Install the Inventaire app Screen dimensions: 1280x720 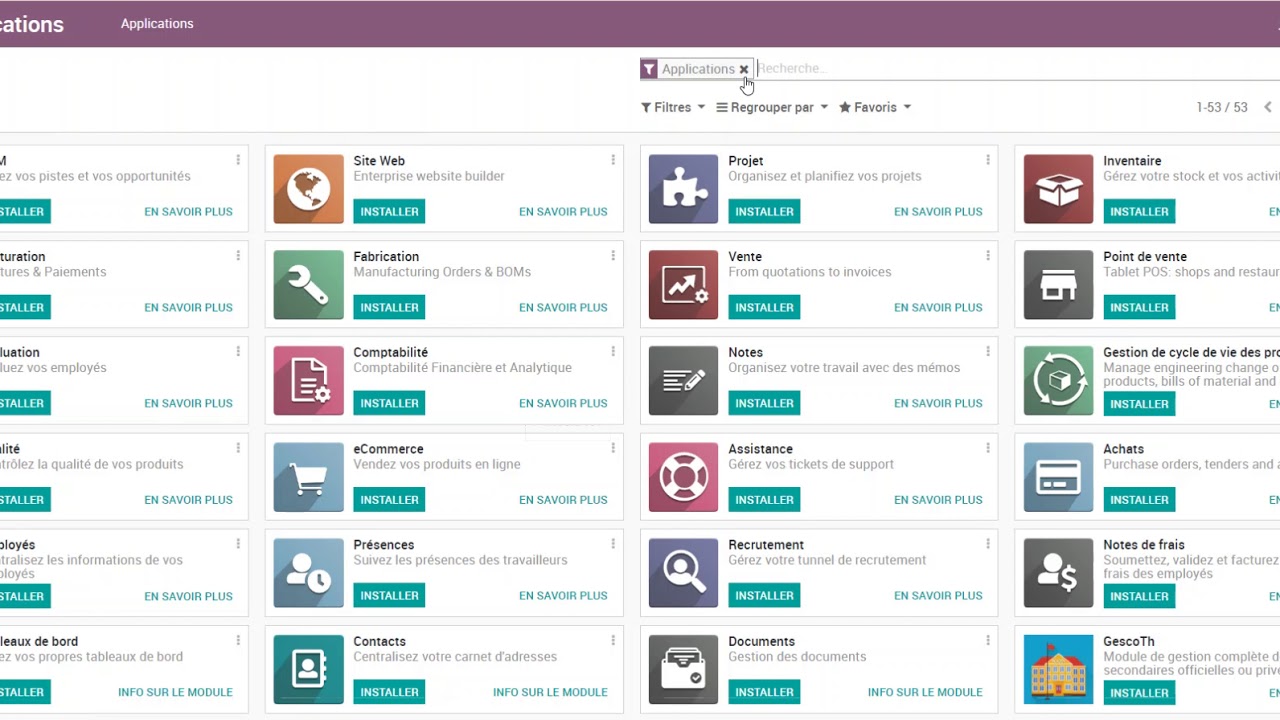(x=1139, y=211)
